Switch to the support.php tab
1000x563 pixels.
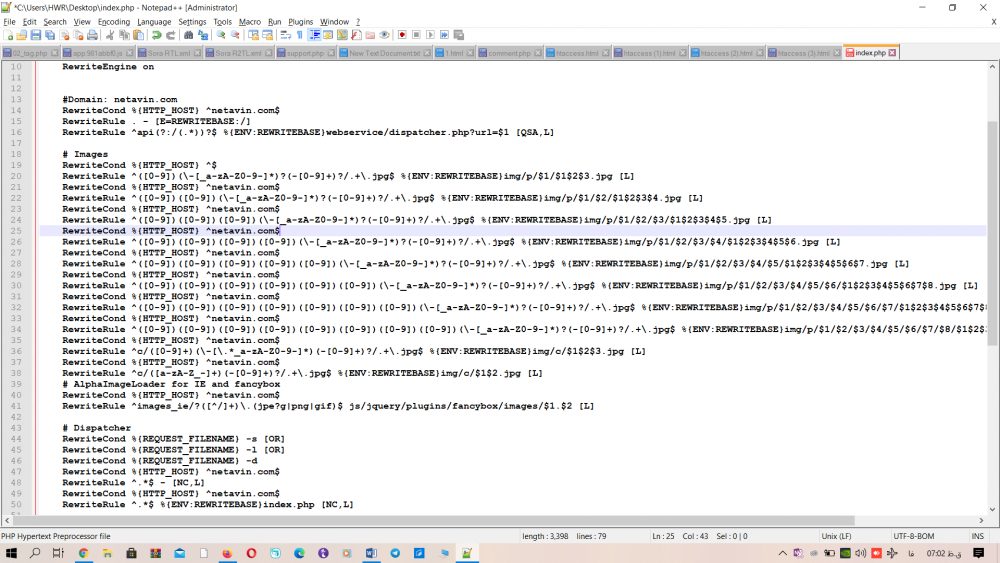click(305, 53)
